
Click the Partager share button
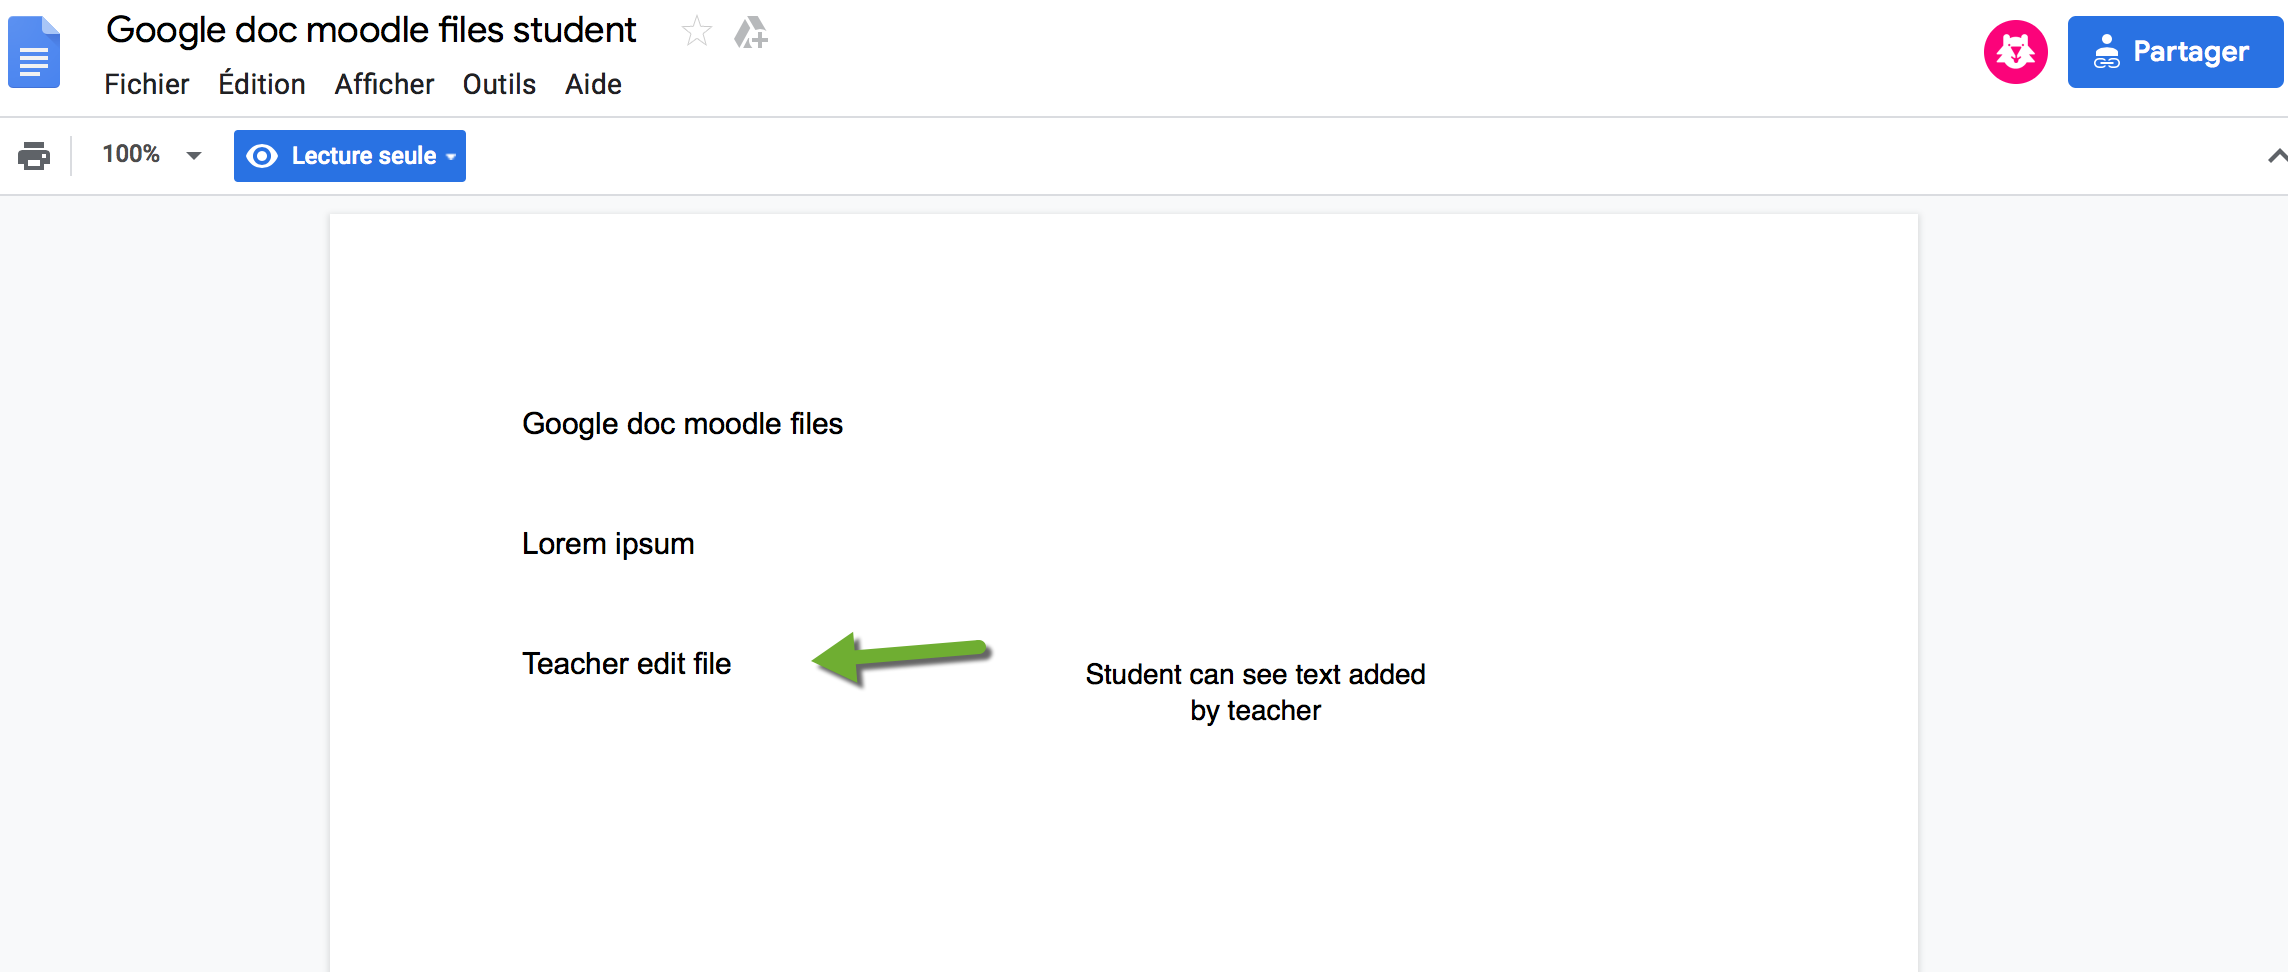pyautogui.click(x=2174, y=52)
